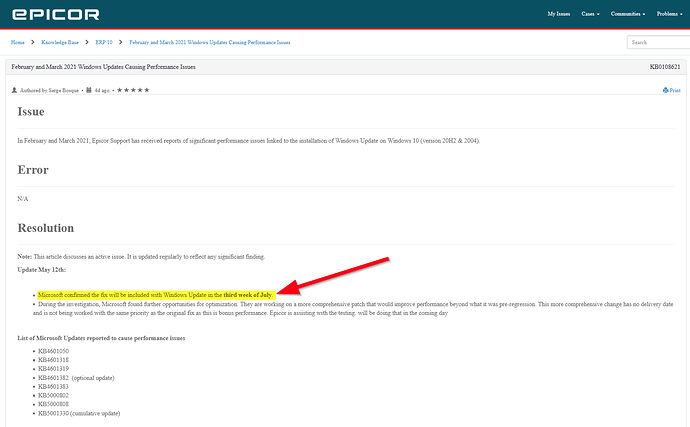Image resolution: width=690 pixels, height=427 pixels.
Task: Click the article title breadcrumb link
Action: pyautogui.click(x=209, y=42)
